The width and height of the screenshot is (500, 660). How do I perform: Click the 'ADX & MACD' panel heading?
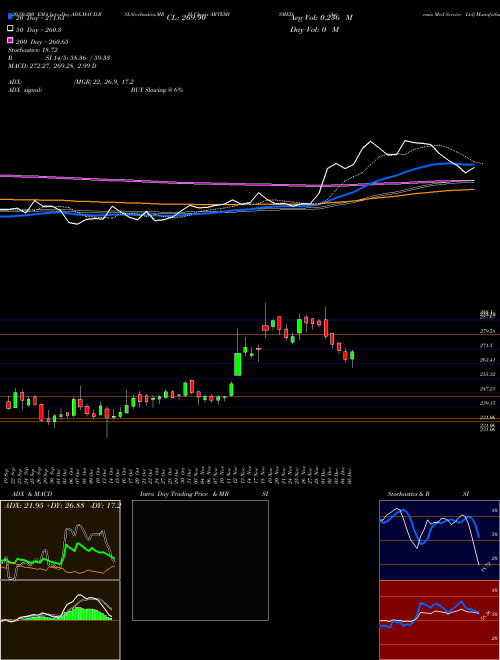[x=32, y=494]
